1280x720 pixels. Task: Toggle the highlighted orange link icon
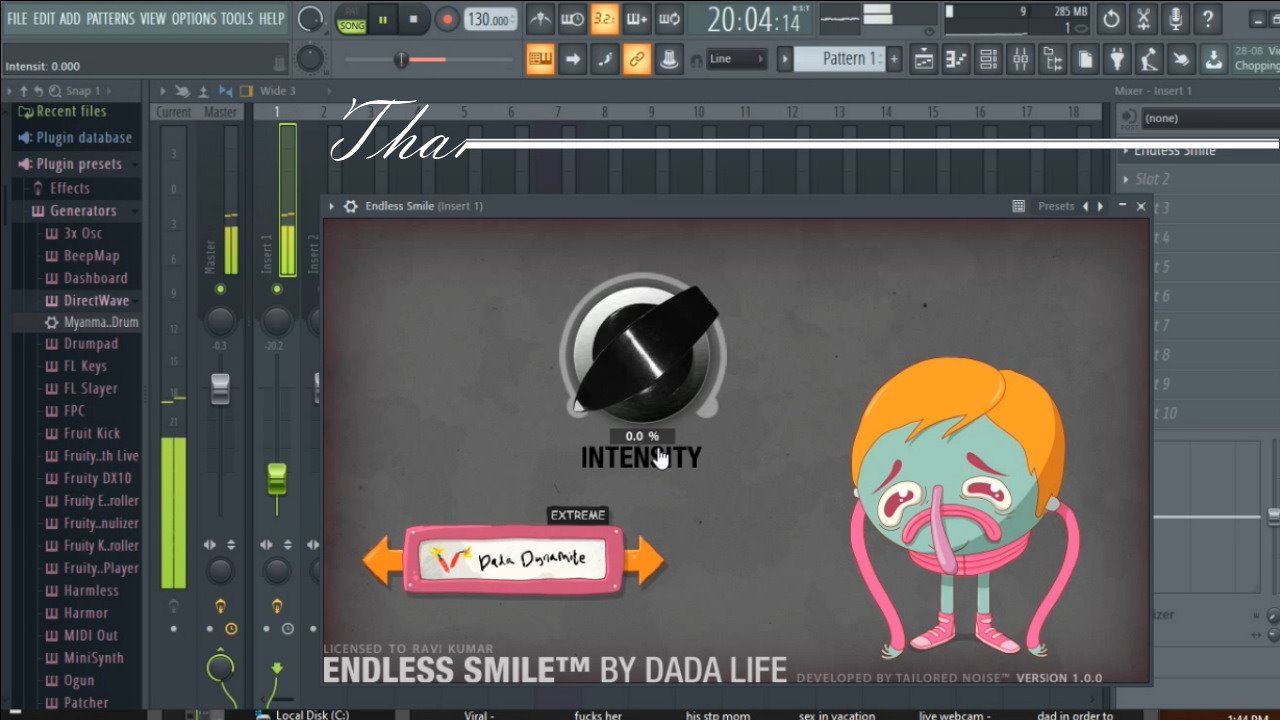pyautogui.click(x=637, y=59)
